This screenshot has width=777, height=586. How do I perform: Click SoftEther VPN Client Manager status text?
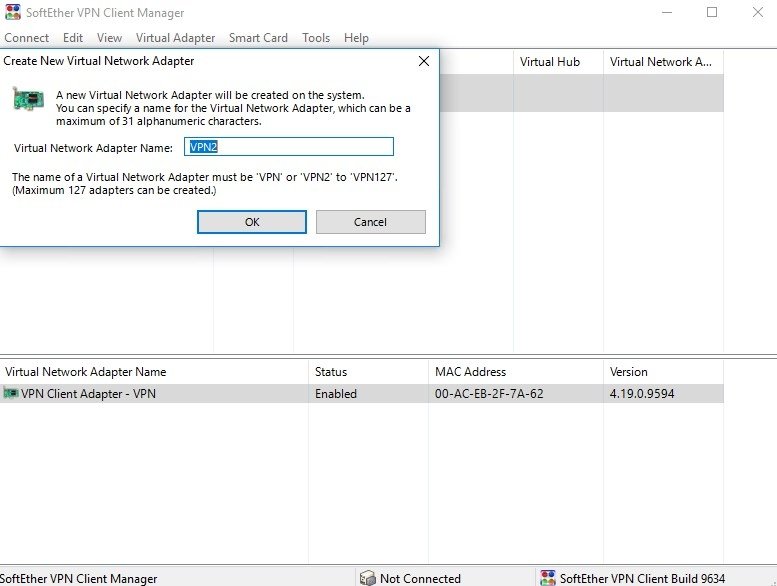pyautogui.click(x=78, y=579)
